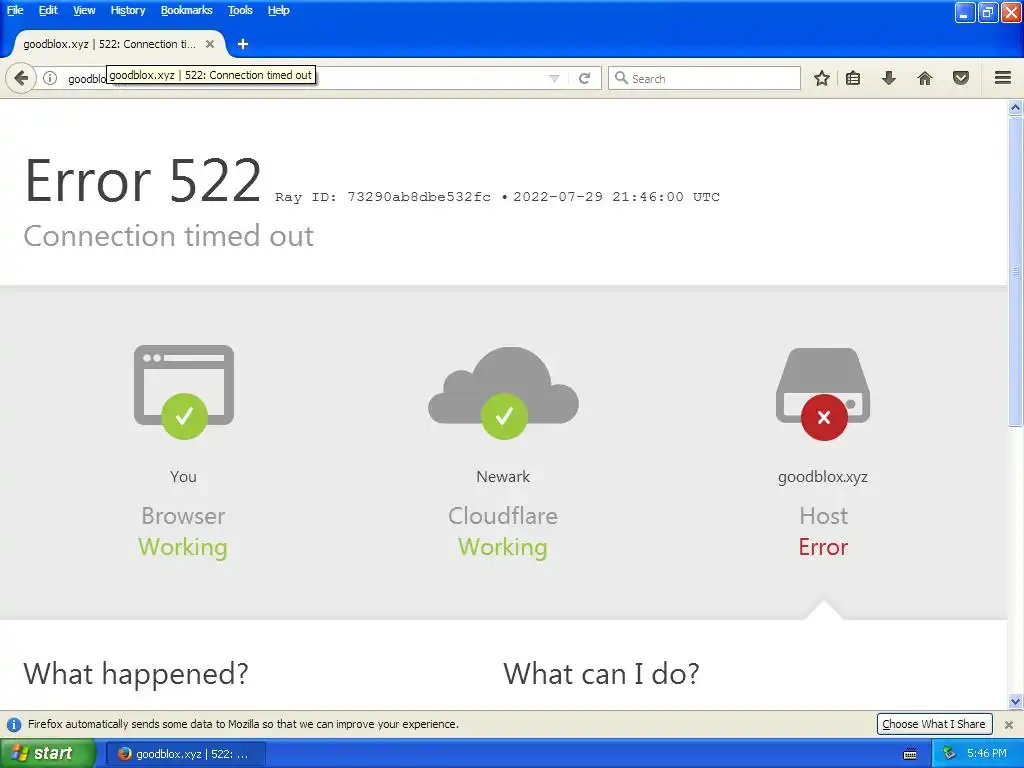Click the search magnifier icon
The image size is (1024, 768).
621,78
